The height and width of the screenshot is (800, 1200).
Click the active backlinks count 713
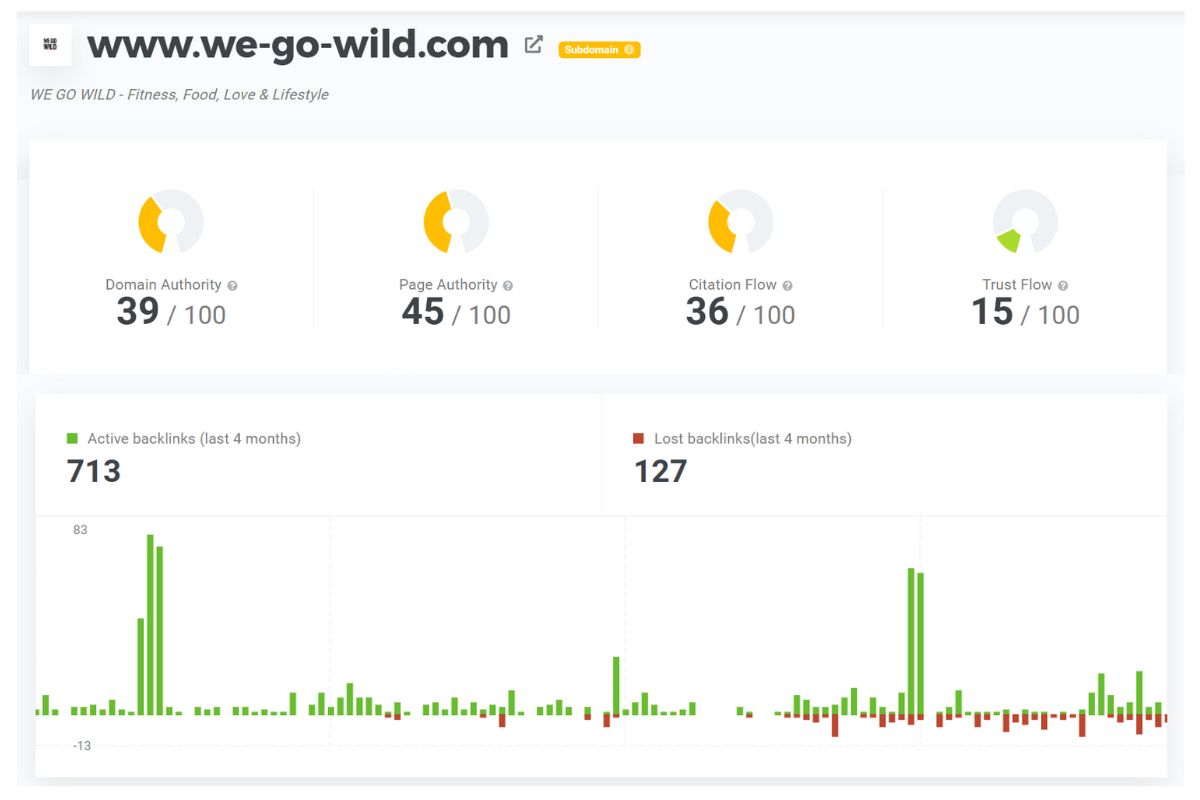[94, 471]
